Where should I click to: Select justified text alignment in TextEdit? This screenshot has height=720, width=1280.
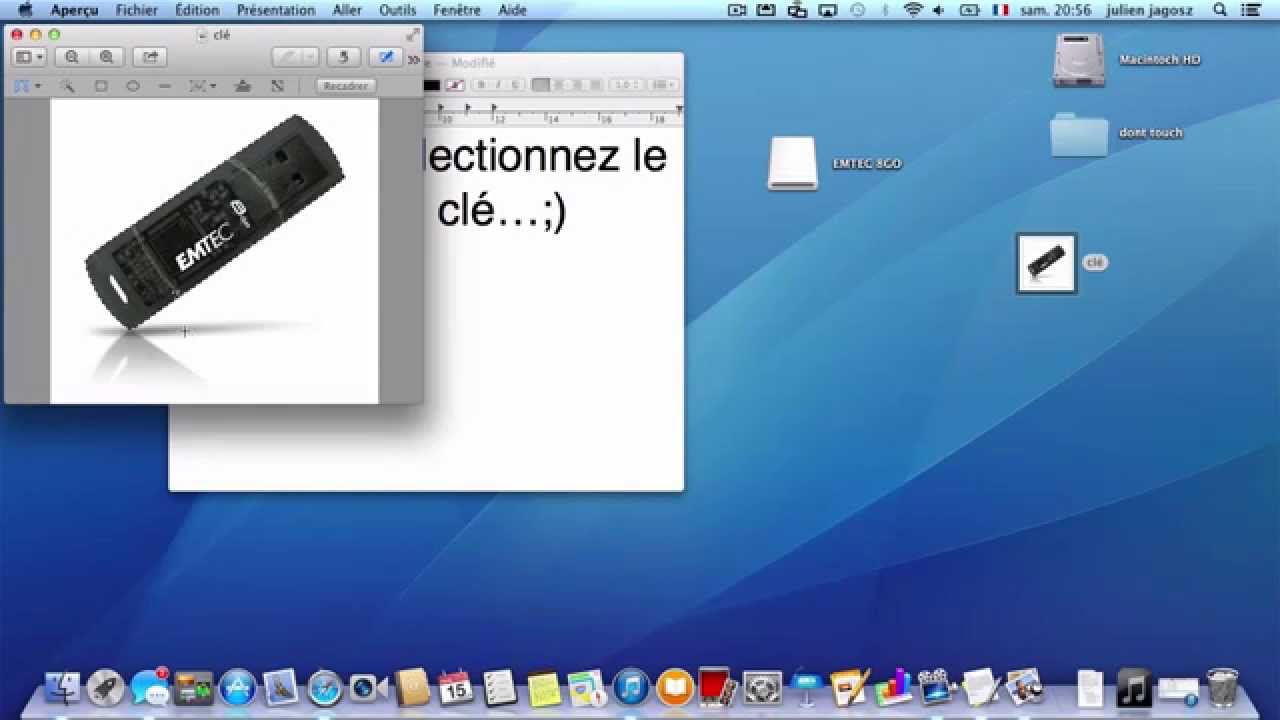tap(594, 85)
